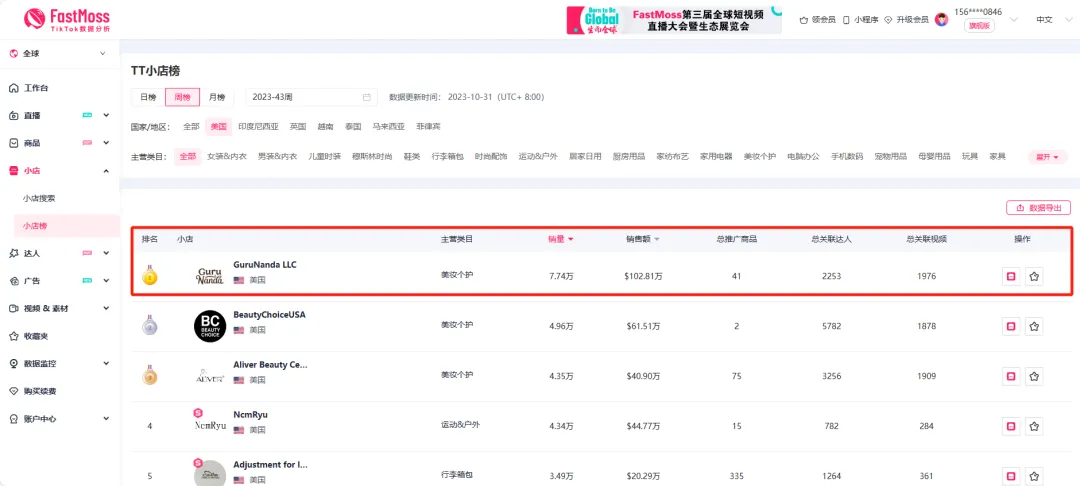Click the 达人 icon in sidebar
1080x486 pixels.
14,253
